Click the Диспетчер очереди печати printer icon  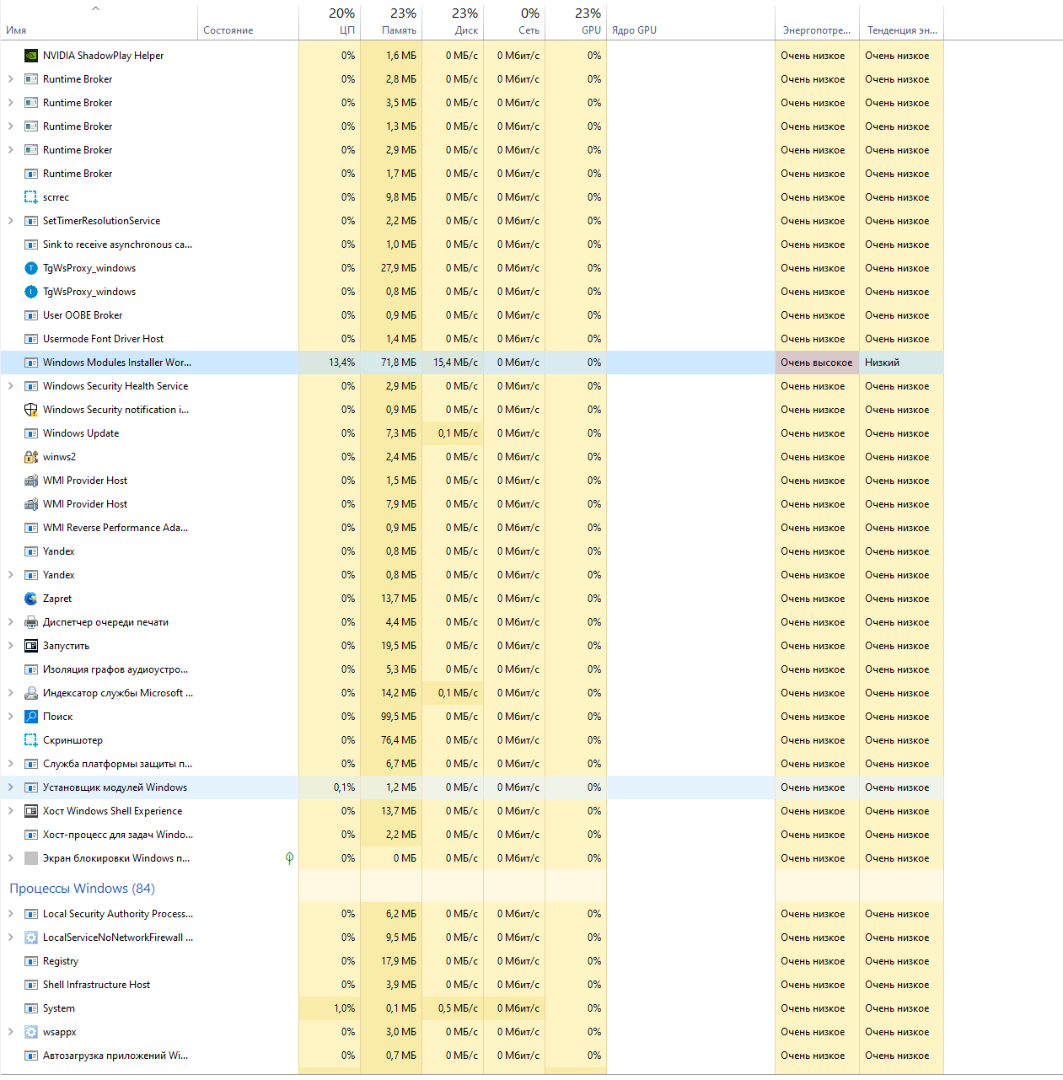(30, 623)
